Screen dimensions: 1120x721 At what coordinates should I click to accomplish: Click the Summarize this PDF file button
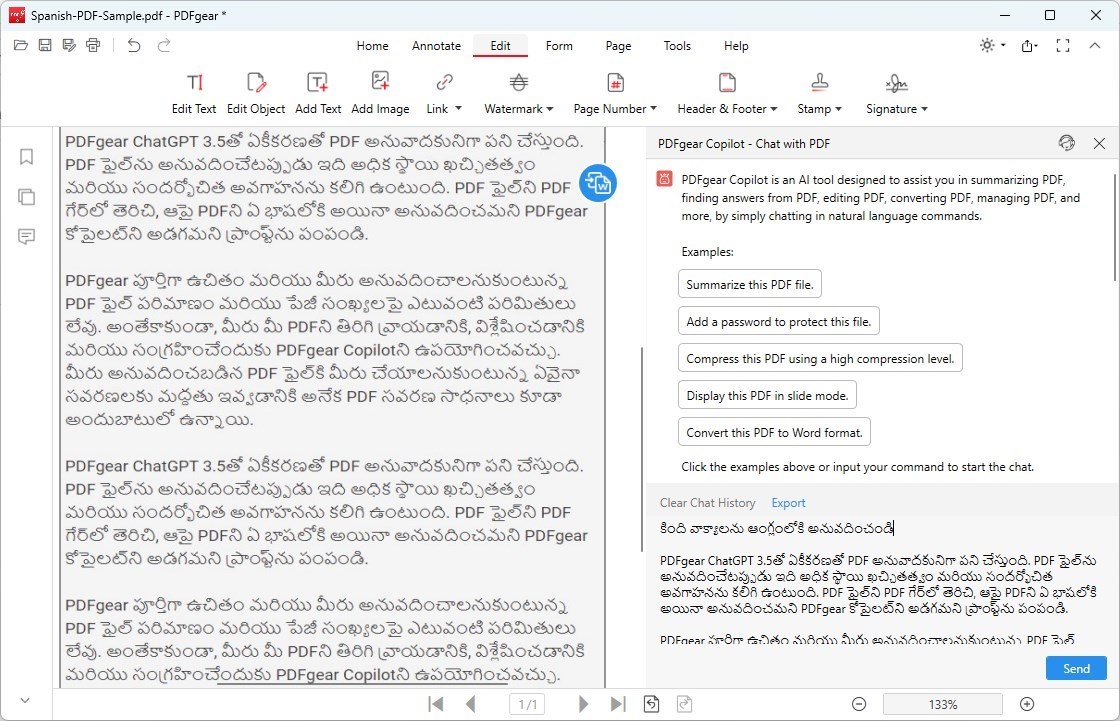(x=749, y=283)
